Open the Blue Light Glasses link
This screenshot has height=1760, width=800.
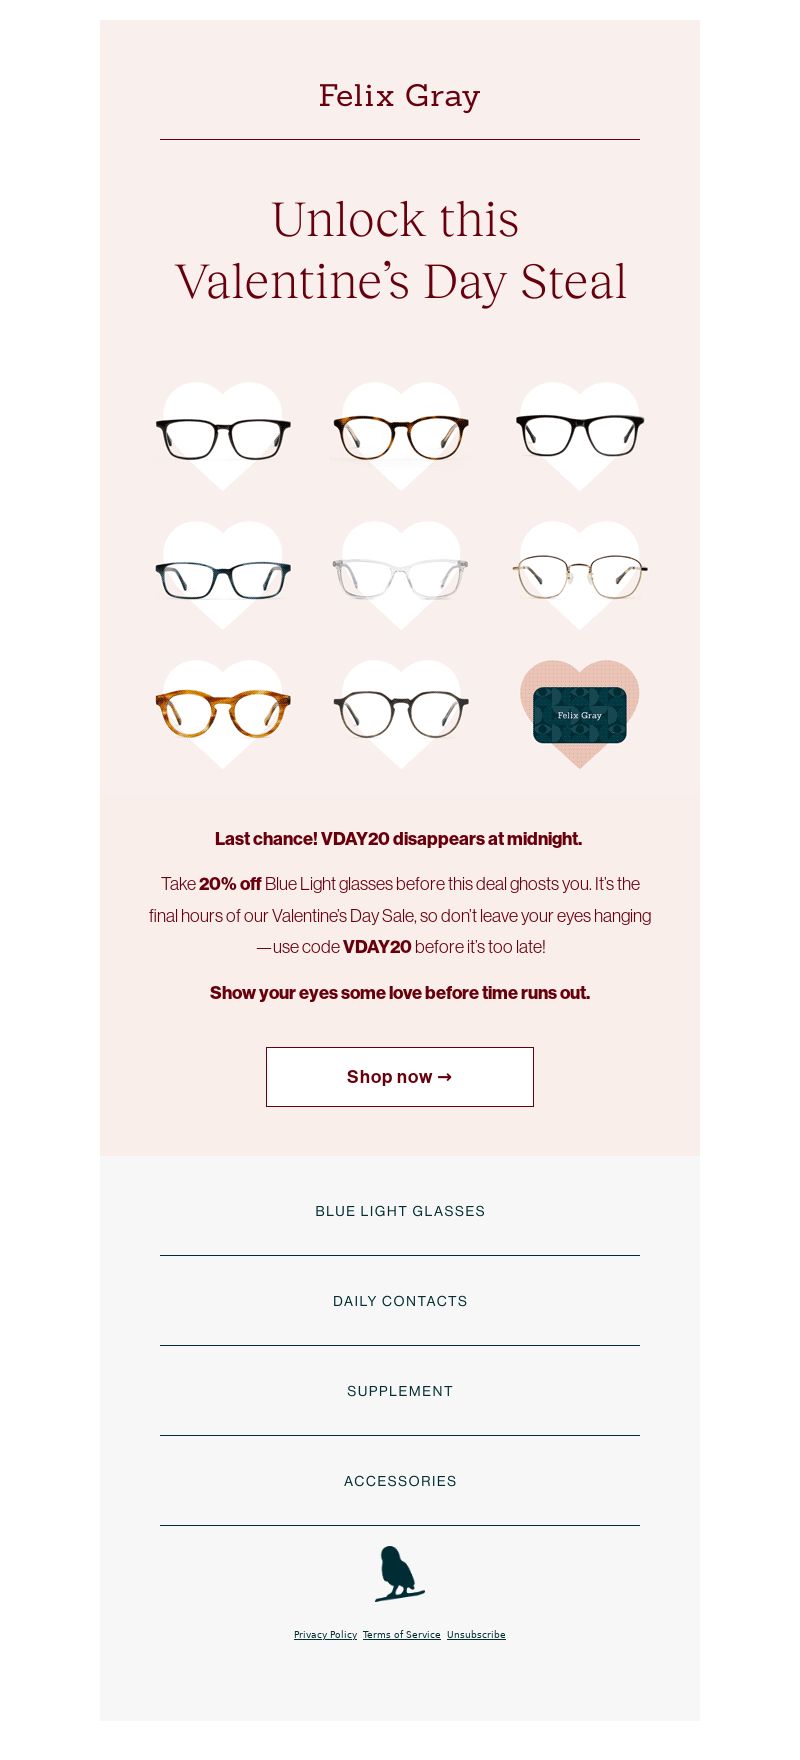[400, 1211]
